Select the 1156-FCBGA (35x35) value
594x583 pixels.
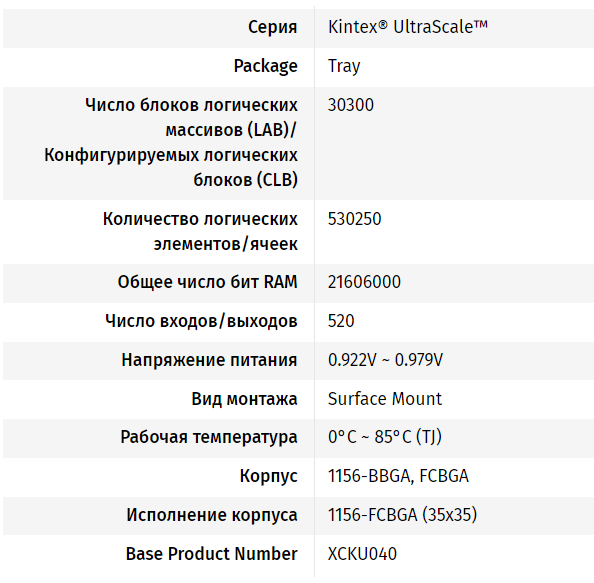coord(402,515)
